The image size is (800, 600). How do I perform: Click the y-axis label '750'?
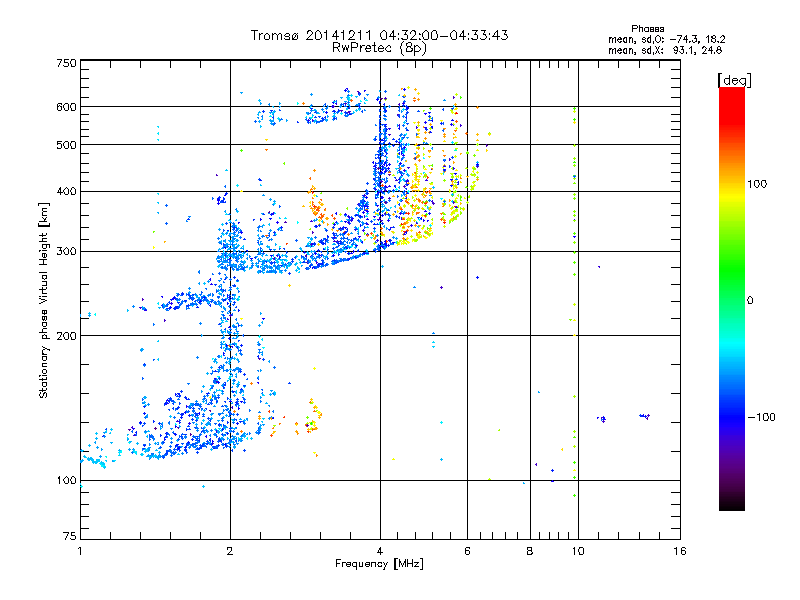(x=66, y=63)
